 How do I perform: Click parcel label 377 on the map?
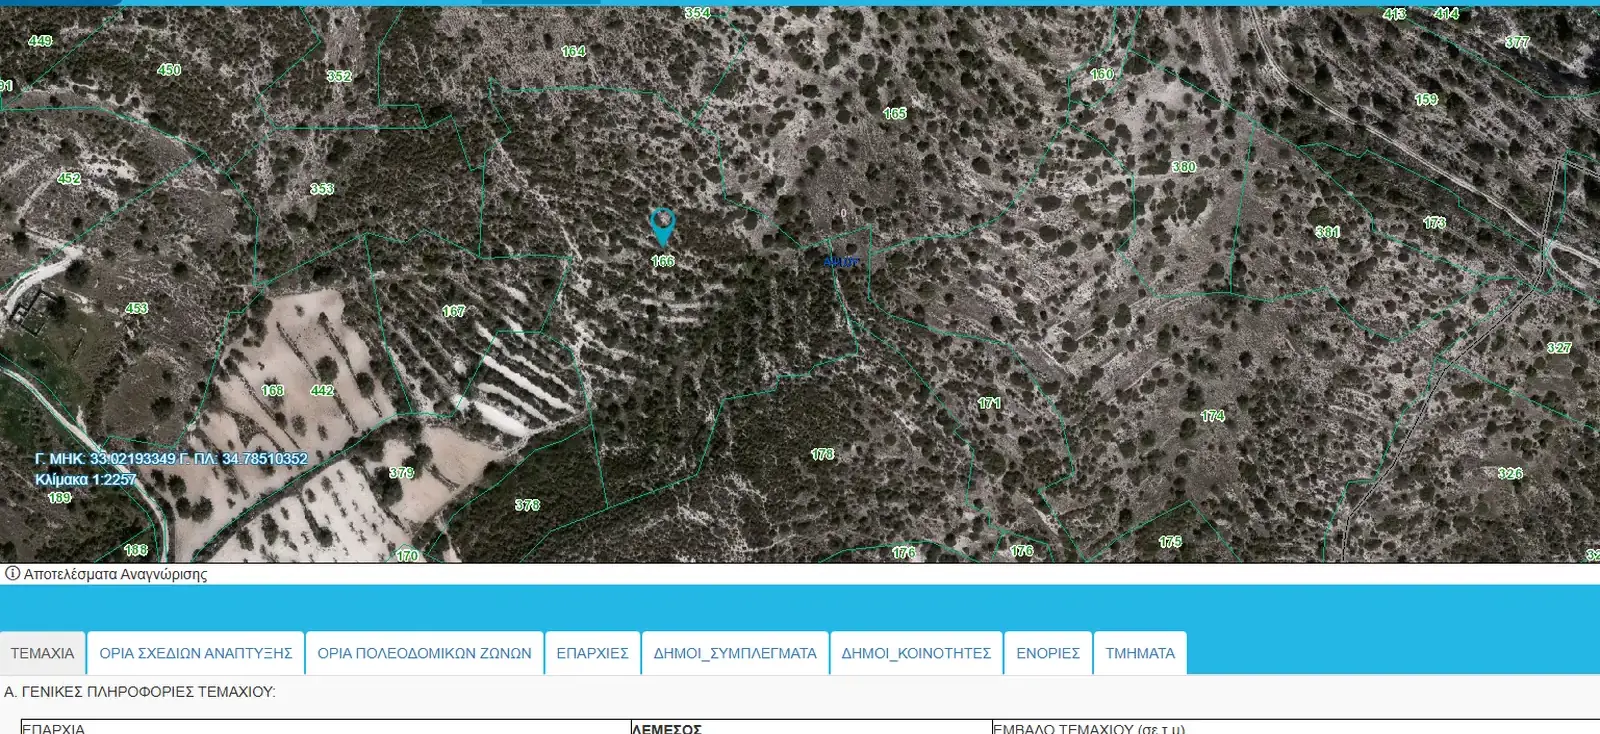pyautogui.click(x=1517, y=42)
